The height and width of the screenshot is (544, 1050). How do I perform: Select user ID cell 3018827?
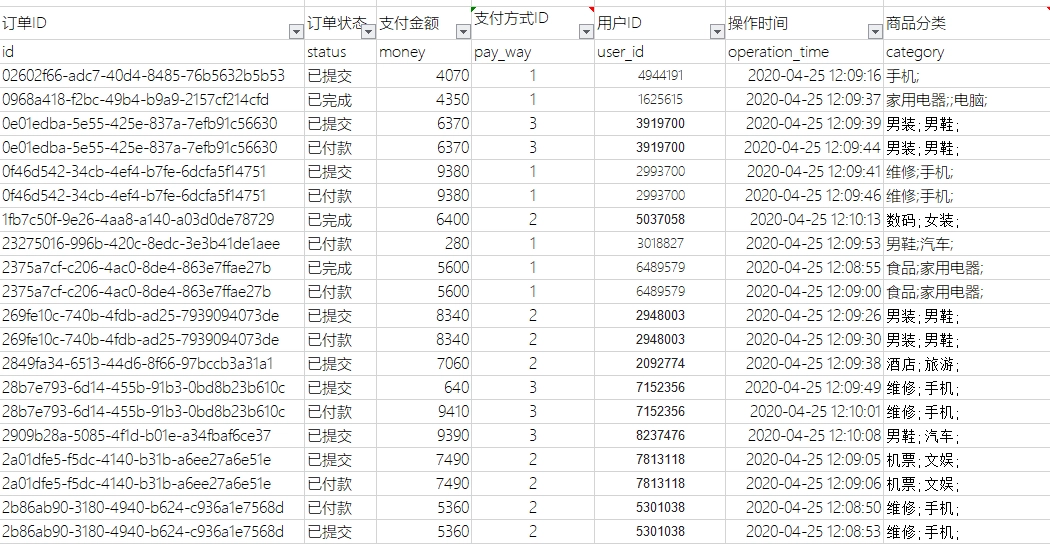660,244
